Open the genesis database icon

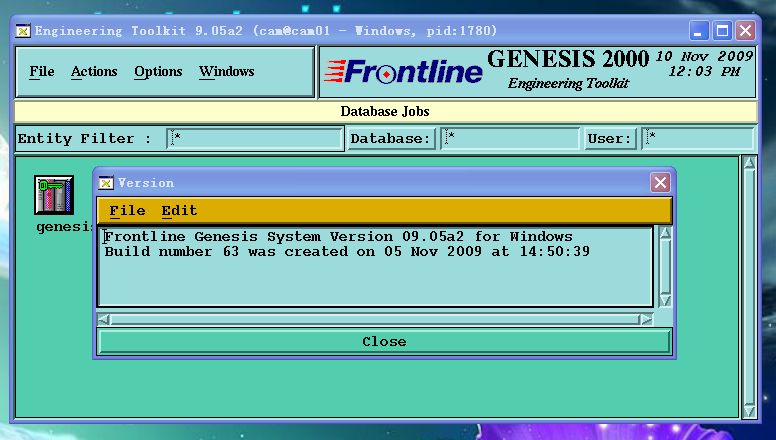point(54,195)
